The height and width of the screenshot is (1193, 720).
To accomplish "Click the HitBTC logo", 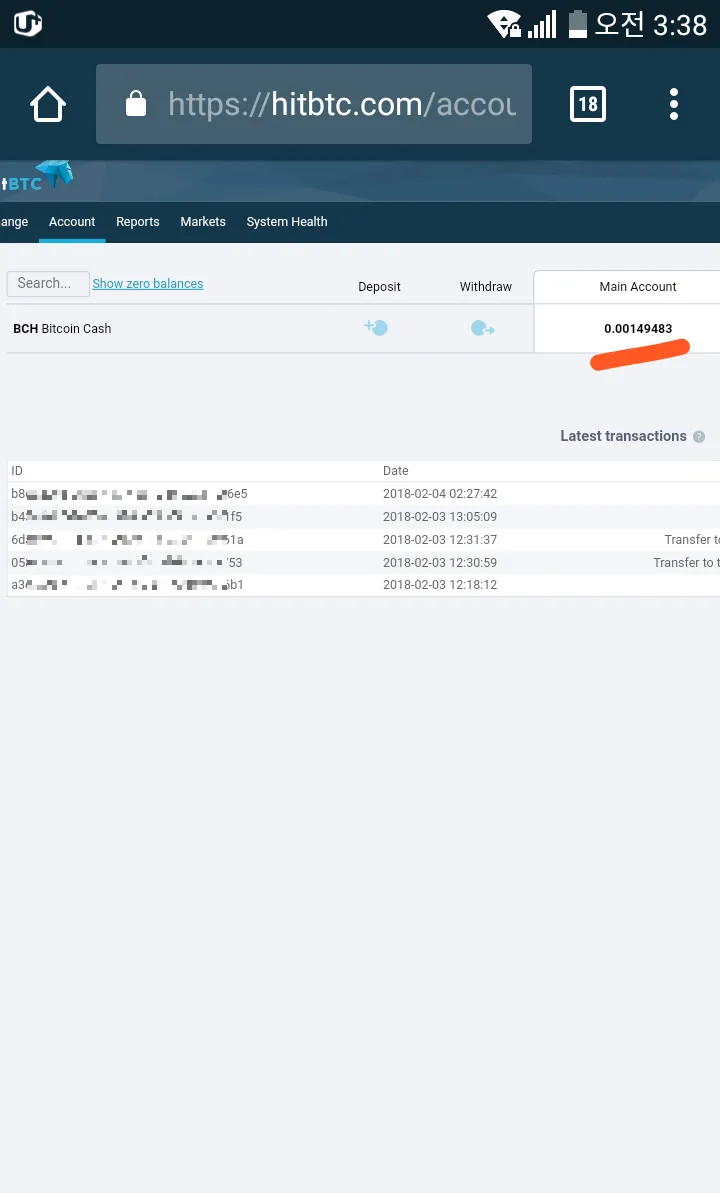I will coord(37,177).
